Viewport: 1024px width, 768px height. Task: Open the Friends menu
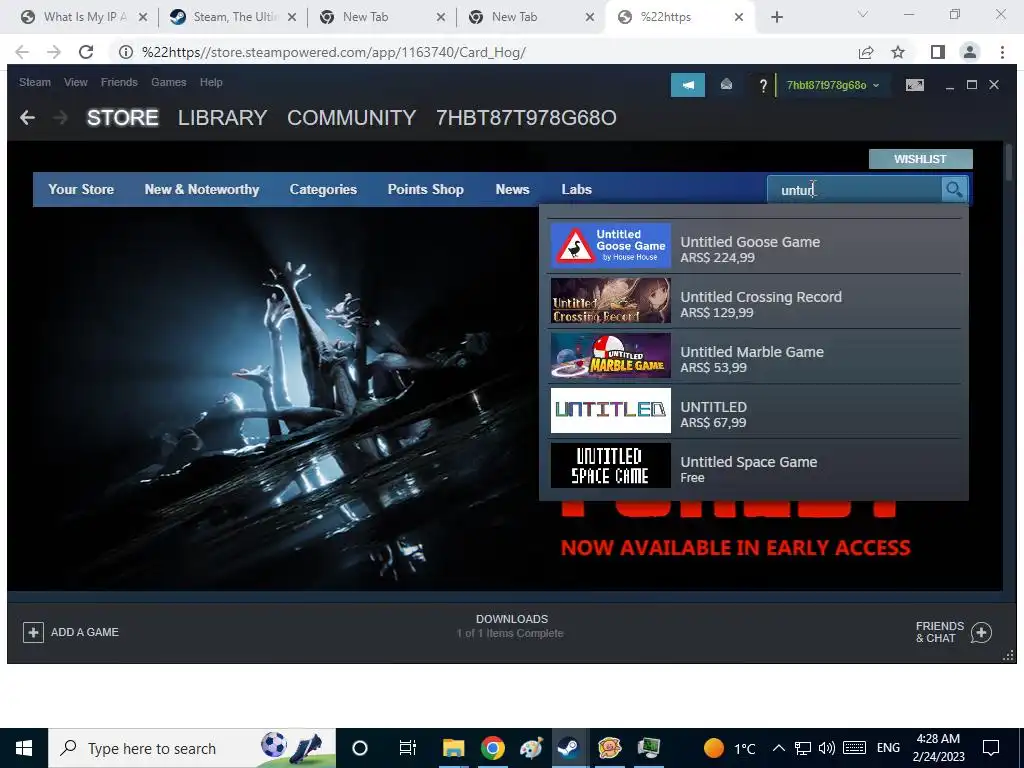119,82
